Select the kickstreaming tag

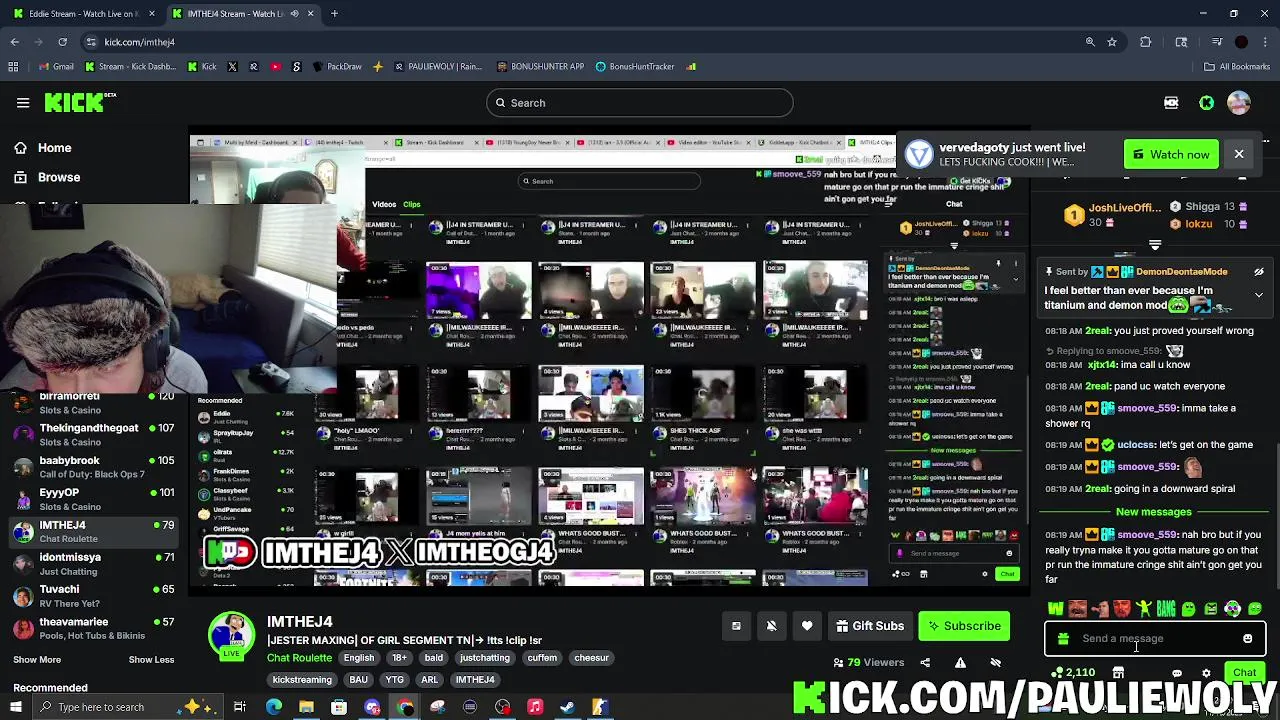[x=302, y=680]
